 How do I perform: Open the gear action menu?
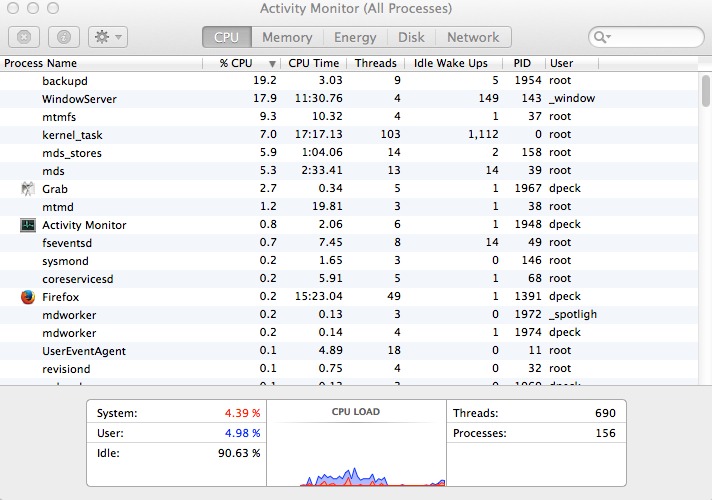pos(108,37)
